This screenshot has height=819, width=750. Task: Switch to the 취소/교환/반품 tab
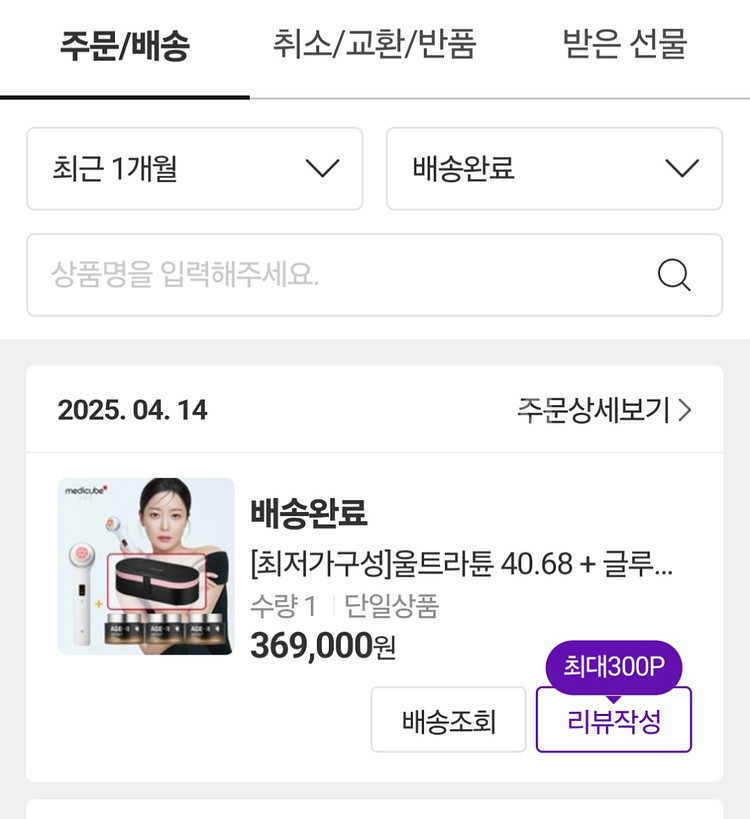pyautogui.click(x=374, y=44)
